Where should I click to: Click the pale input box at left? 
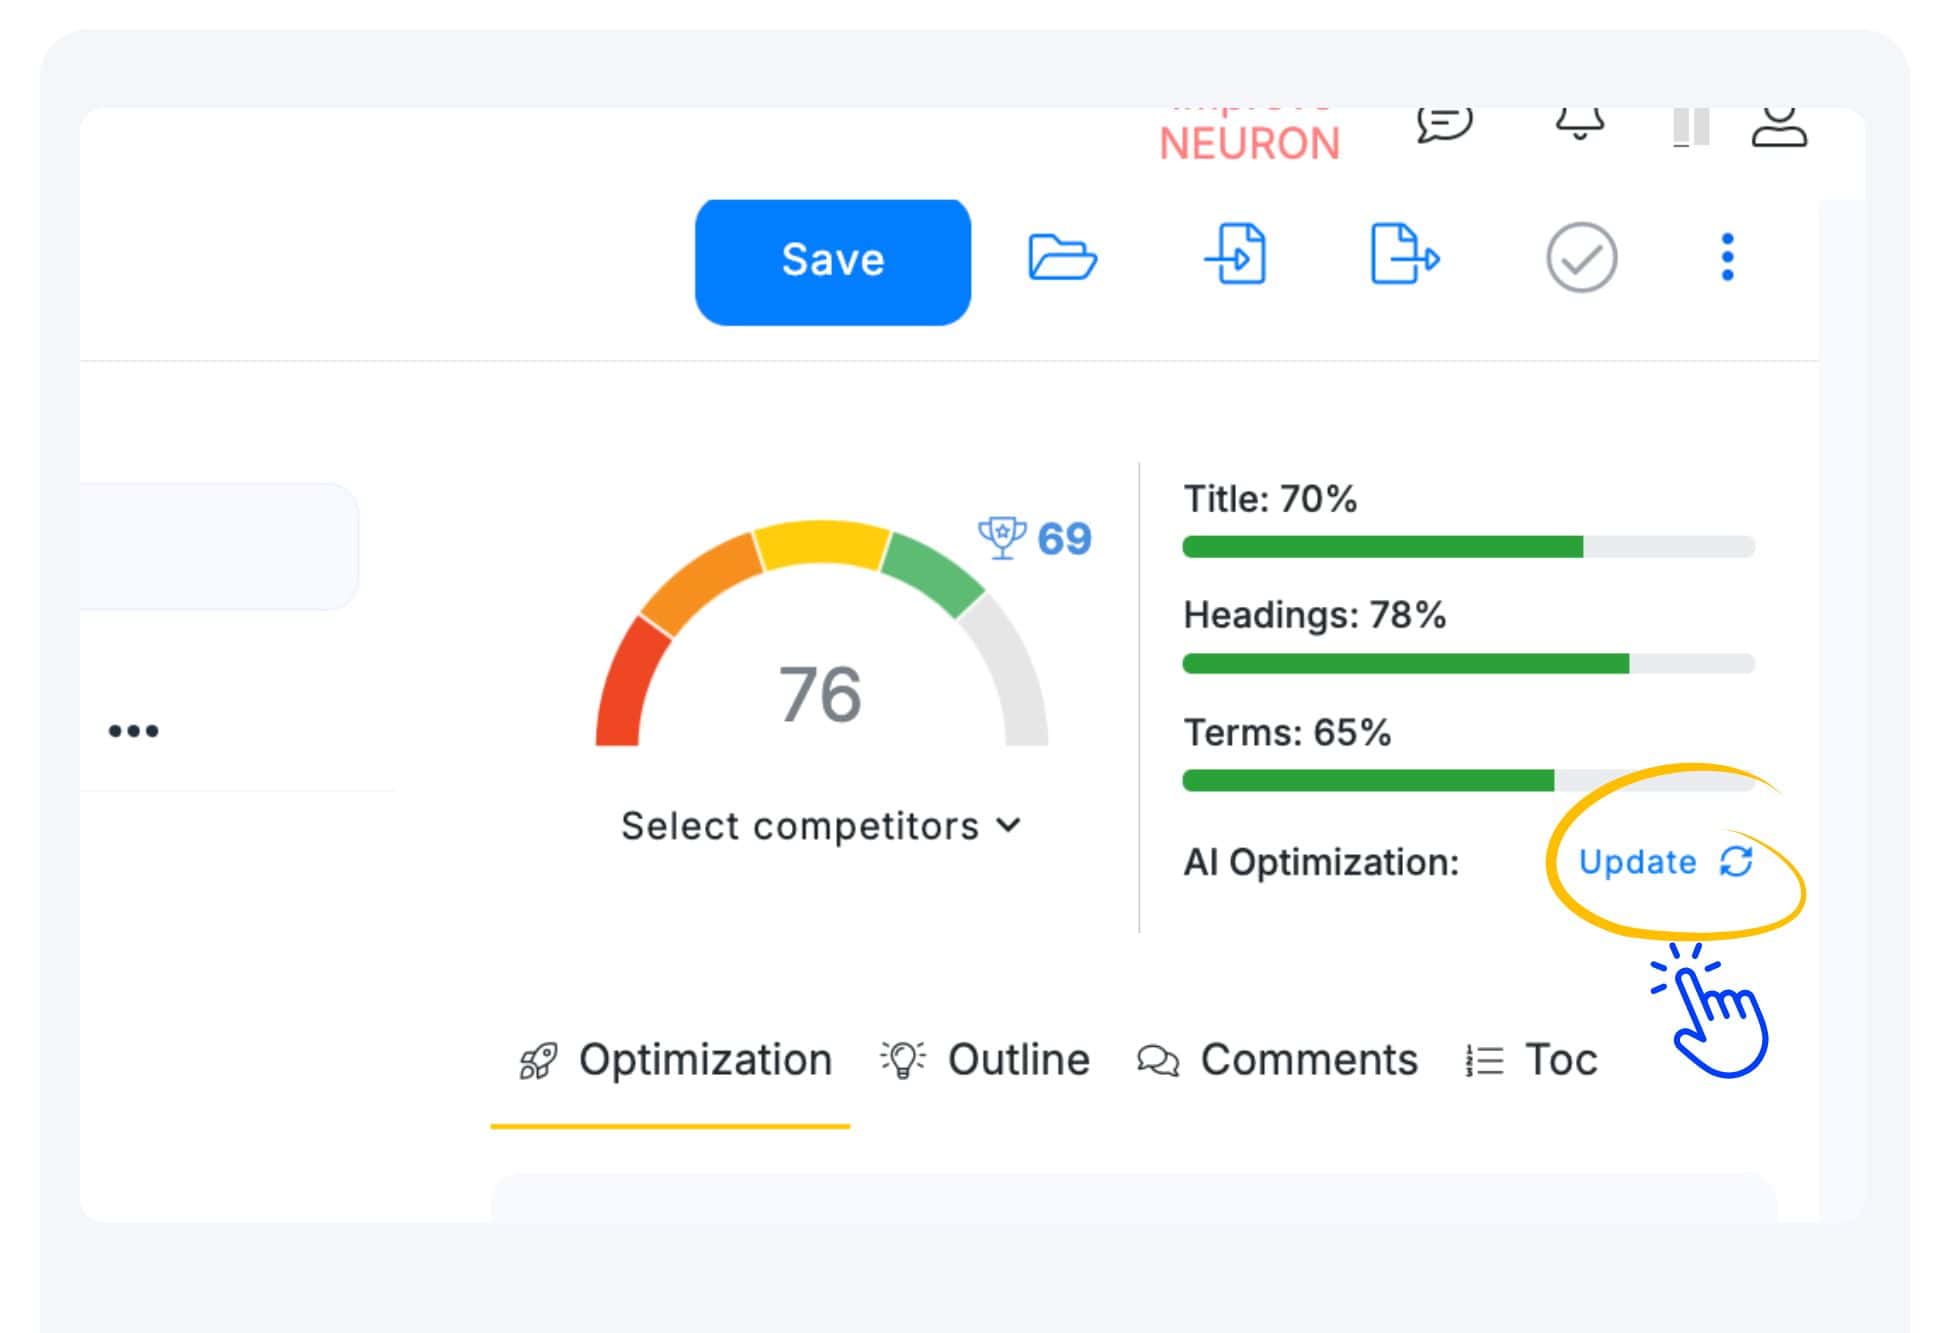(x=219, y=546)
